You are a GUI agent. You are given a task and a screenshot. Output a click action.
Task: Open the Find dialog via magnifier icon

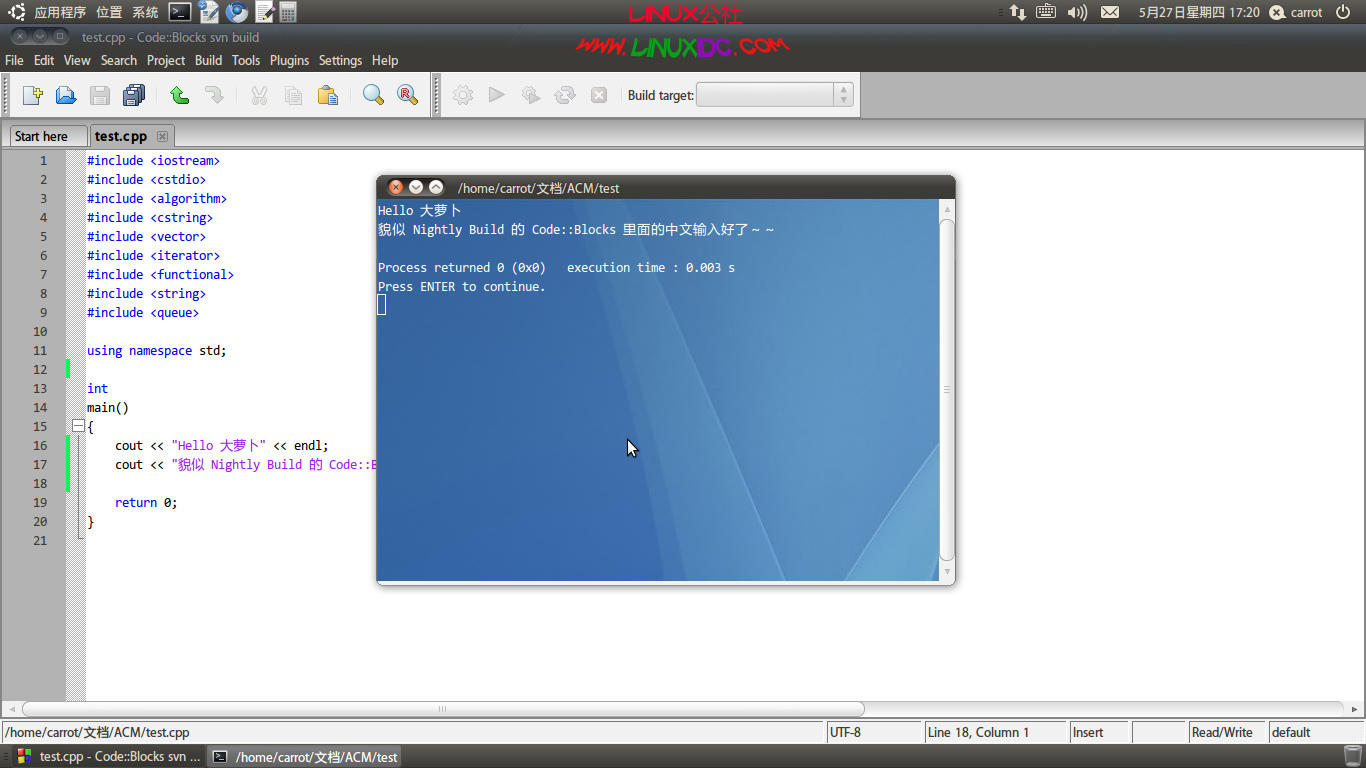tap(372, 94)
